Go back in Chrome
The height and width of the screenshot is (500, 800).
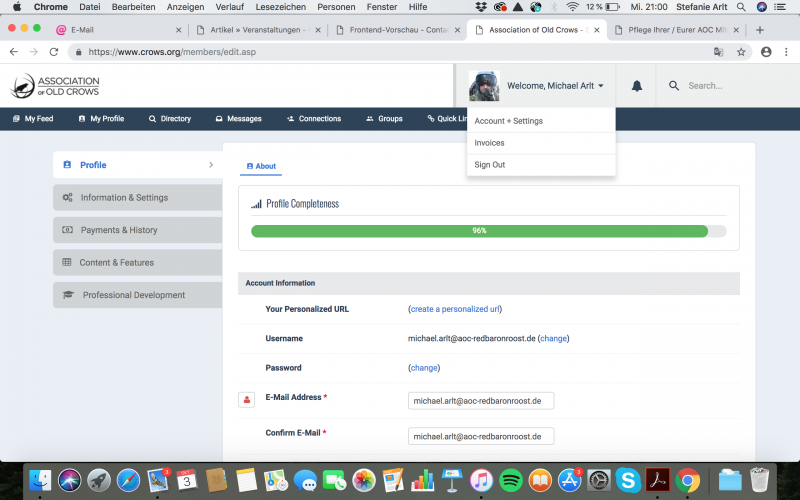[14, 52]
